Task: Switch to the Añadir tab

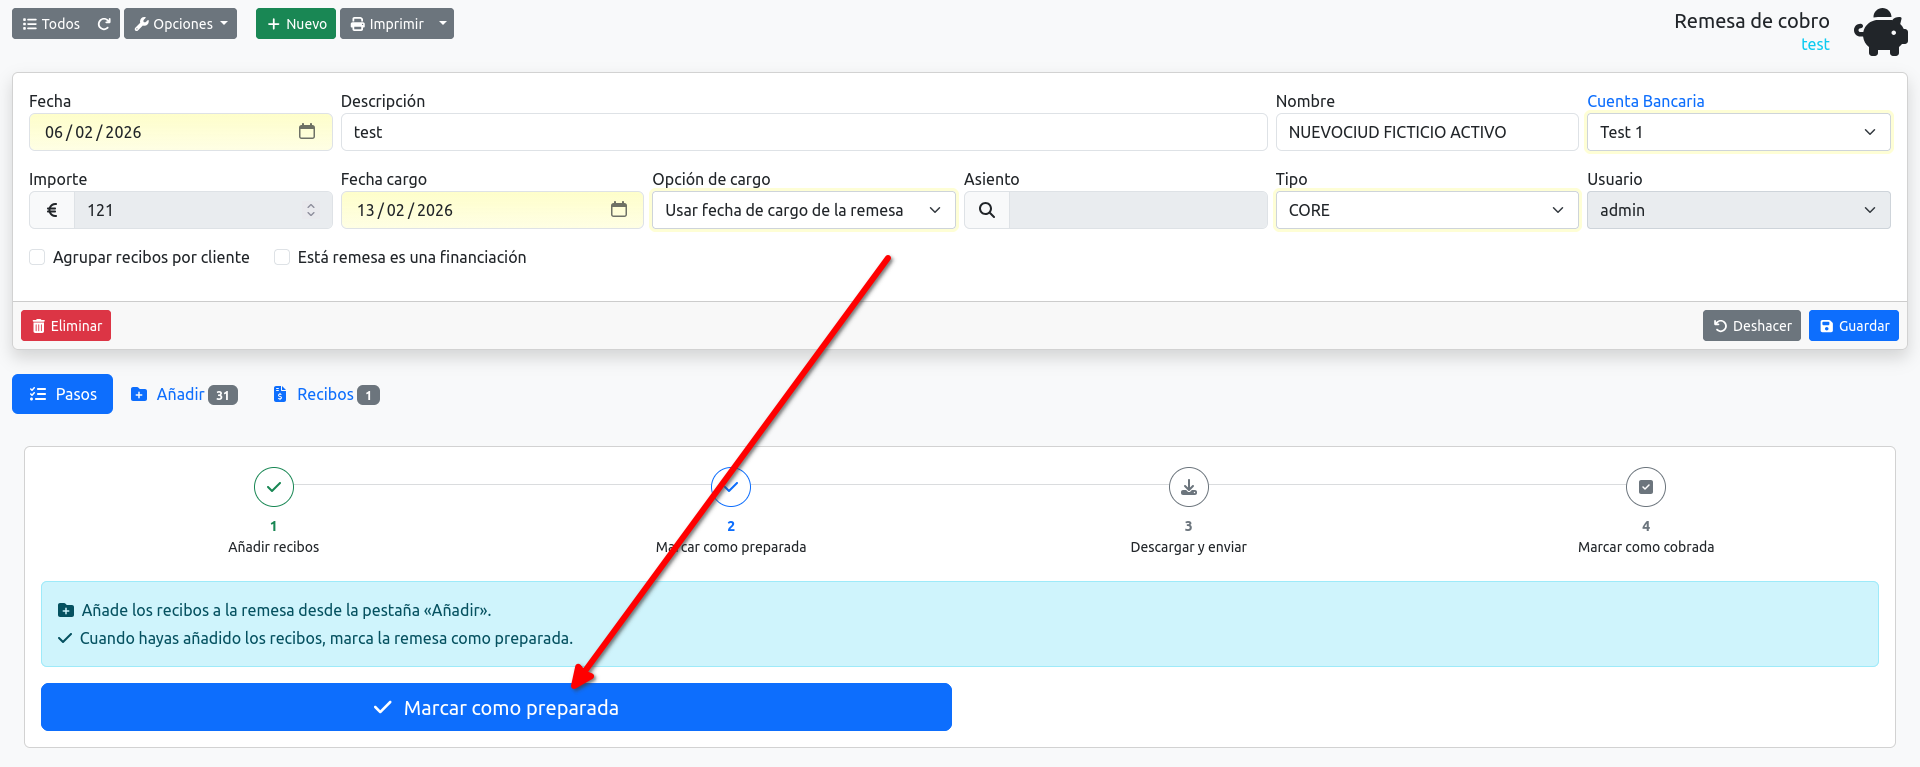Action: 184,394
